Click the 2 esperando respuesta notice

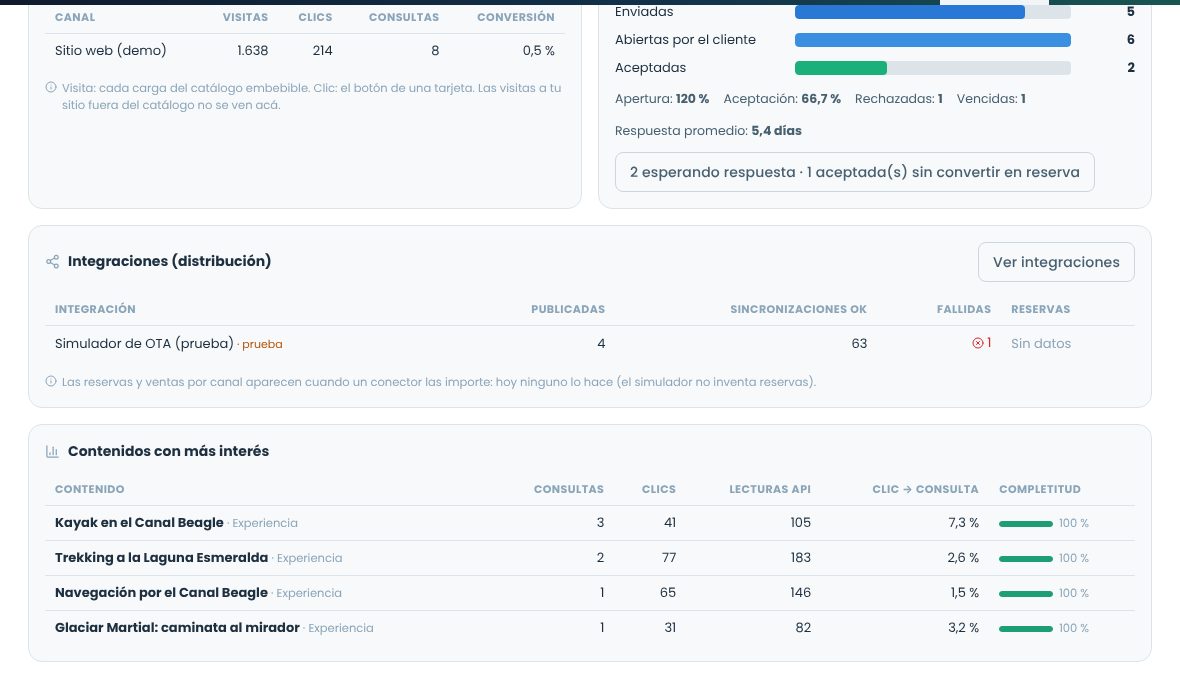[854, 172]
